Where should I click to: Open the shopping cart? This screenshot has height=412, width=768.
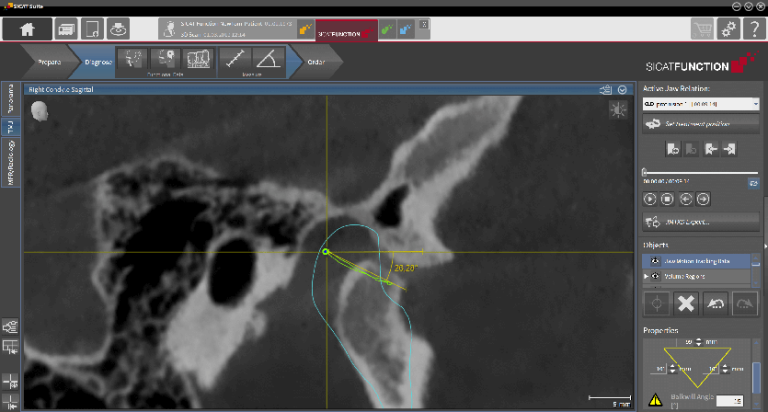pos(703,29)
